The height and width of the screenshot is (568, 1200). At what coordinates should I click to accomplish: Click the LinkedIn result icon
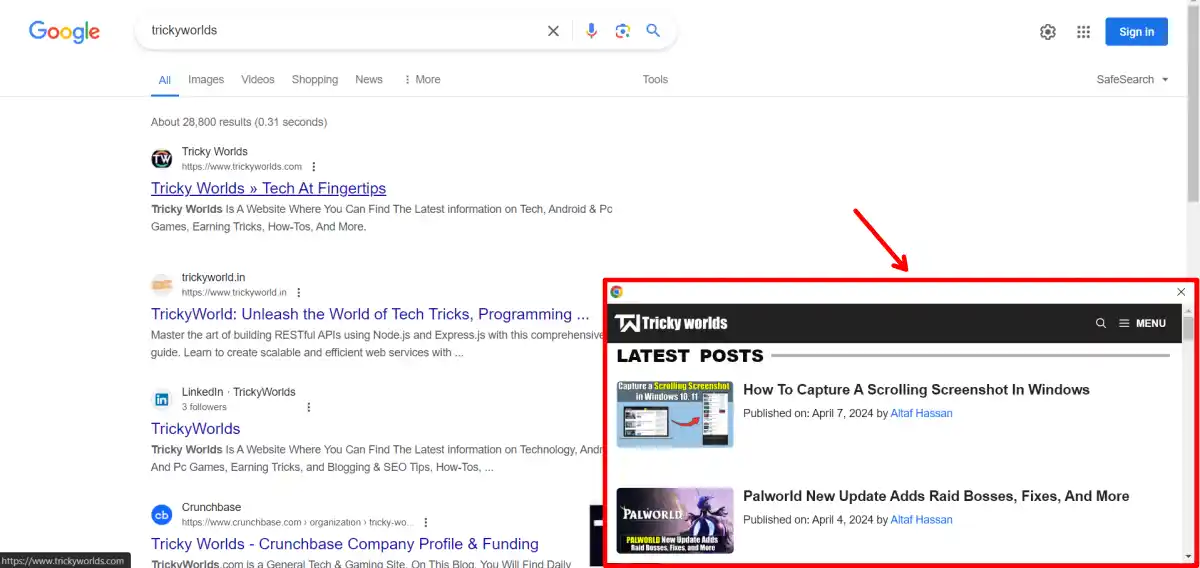[x=161, y=400]
